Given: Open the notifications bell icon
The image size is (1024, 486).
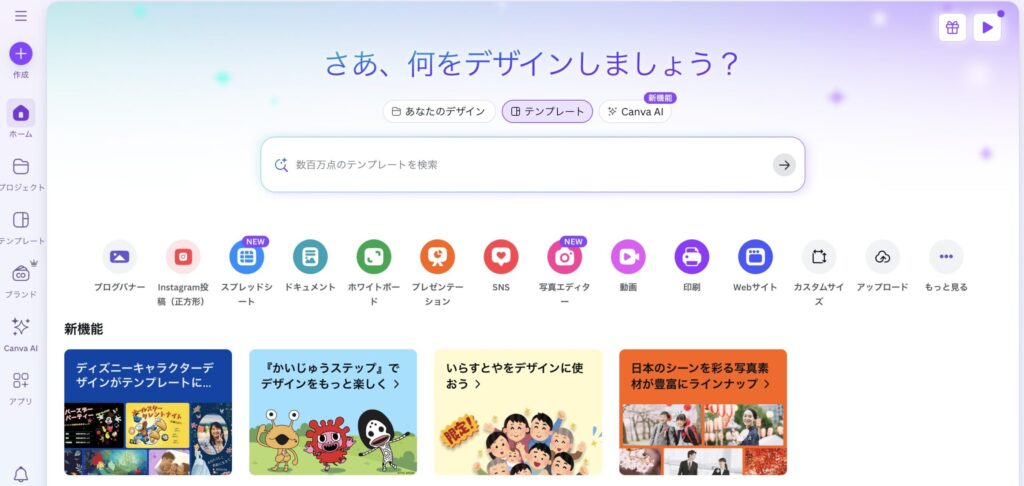Looking at the screenshot, I should tap(21, 474).
